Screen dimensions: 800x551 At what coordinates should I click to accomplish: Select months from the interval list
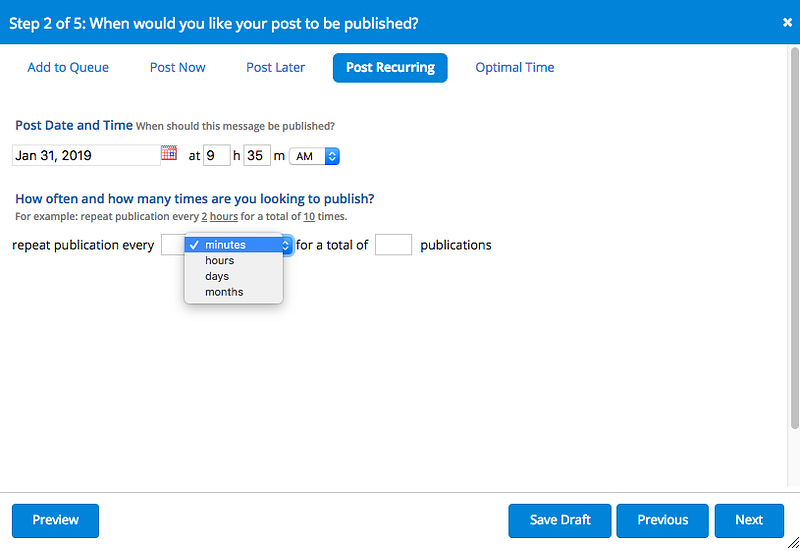[x=224, y=292]
